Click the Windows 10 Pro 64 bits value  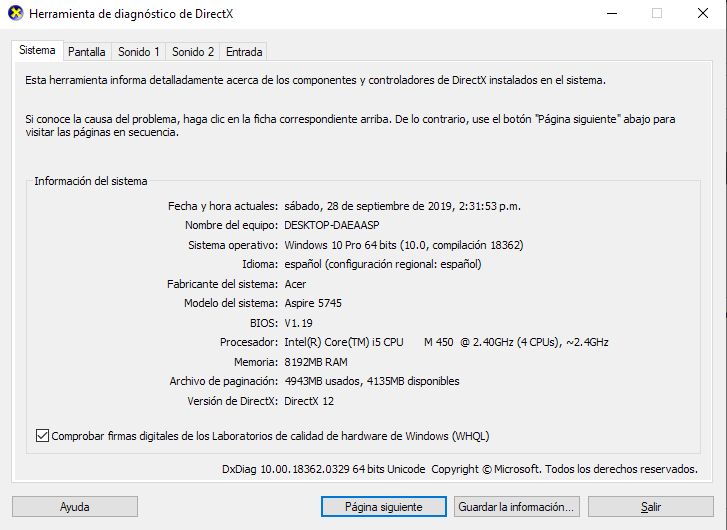[x=404, y=245]
